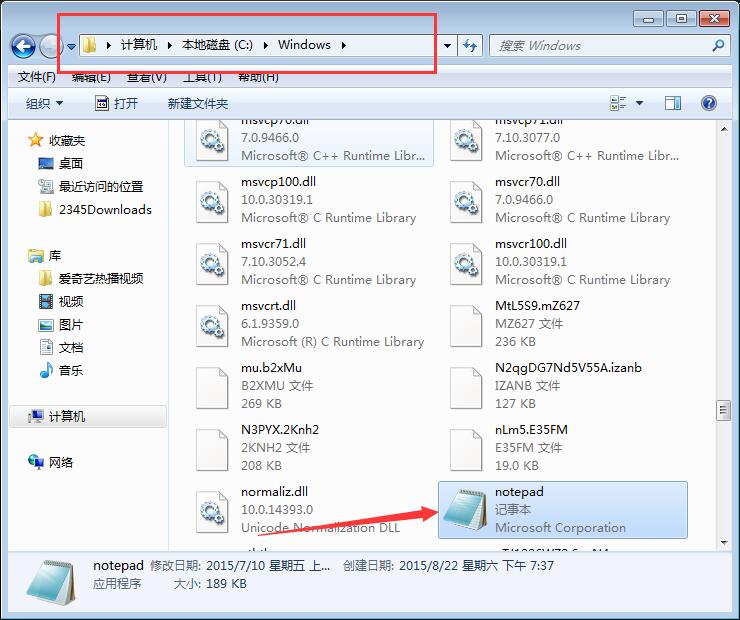The image size is (740, 620).
Task: Open the 组织 dropdown menu
Action: click(x=44, y=103)
